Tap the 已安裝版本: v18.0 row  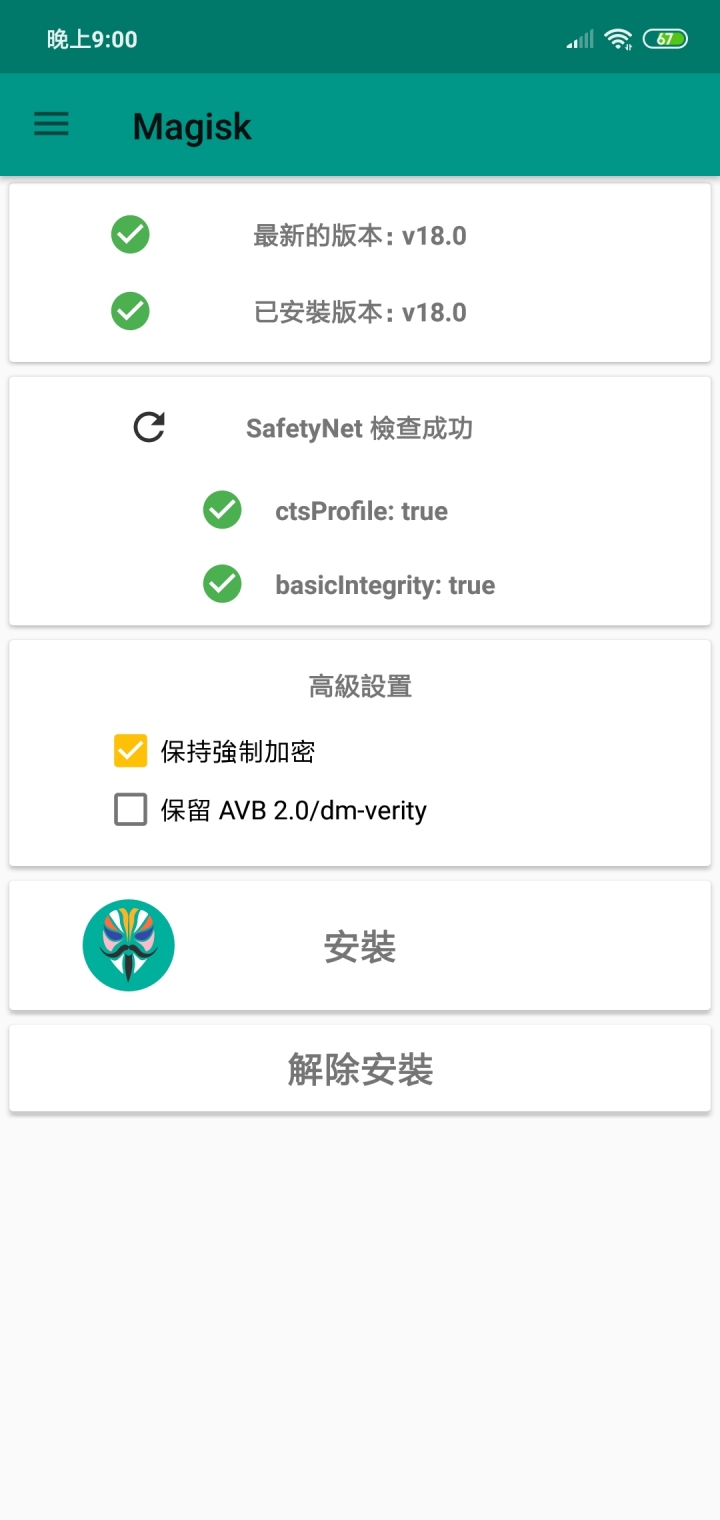click(x=360, y=312)
